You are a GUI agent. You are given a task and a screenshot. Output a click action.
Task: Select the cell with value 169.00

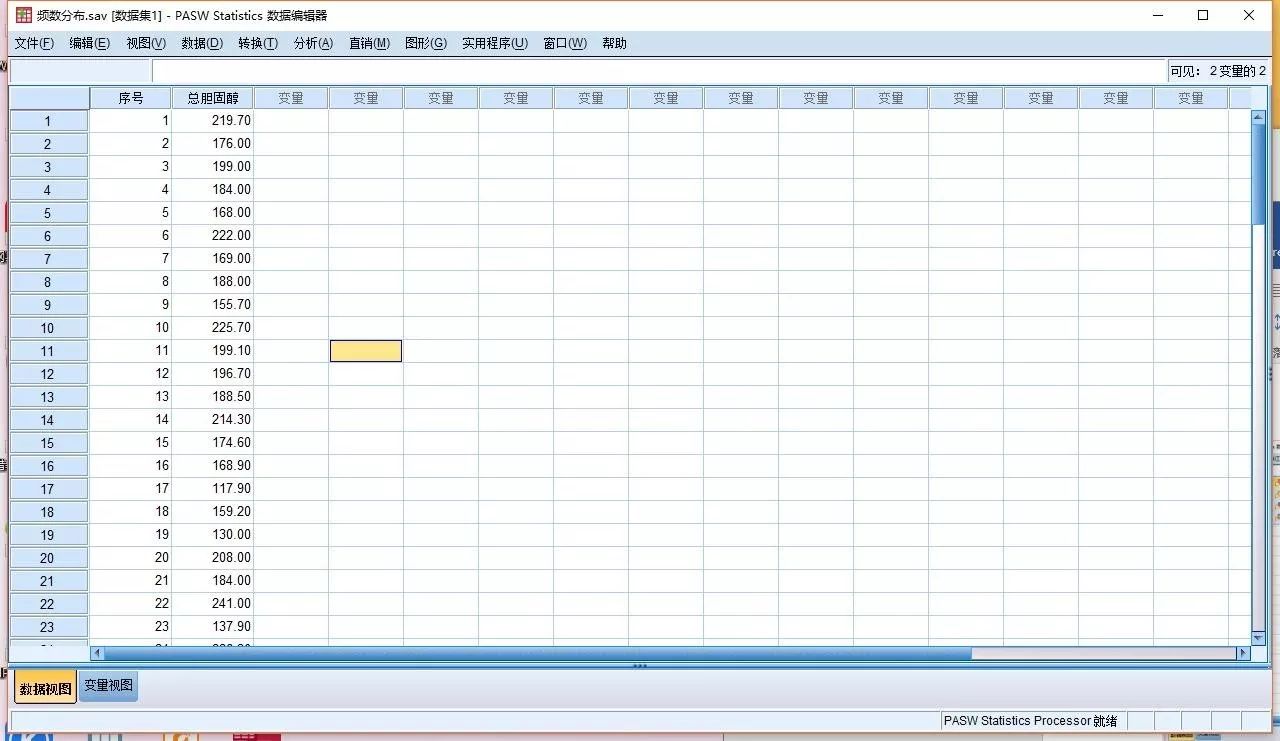[212, 258]
